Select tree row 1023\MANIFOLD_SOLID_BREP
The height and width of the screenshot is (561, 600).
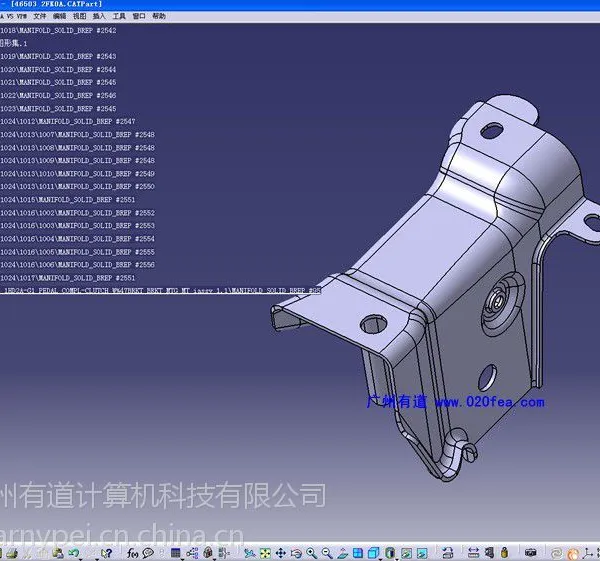coord(58,109)
